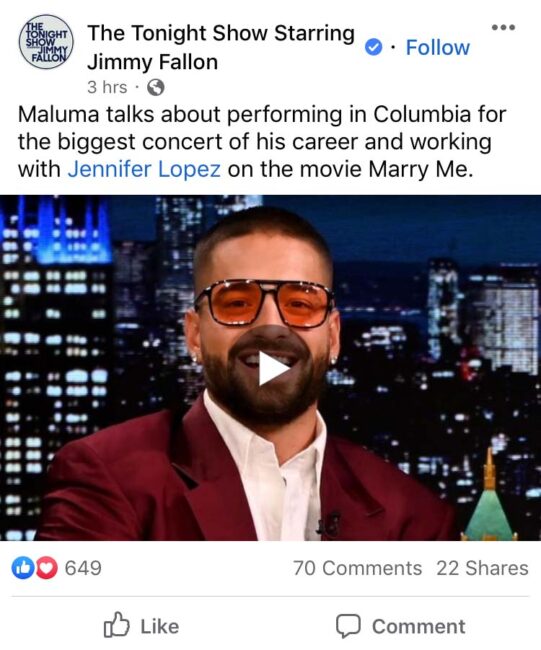This screenshot has height=650, width=541.
Task: View the 70 Comments list
Action: pos(357,568)
